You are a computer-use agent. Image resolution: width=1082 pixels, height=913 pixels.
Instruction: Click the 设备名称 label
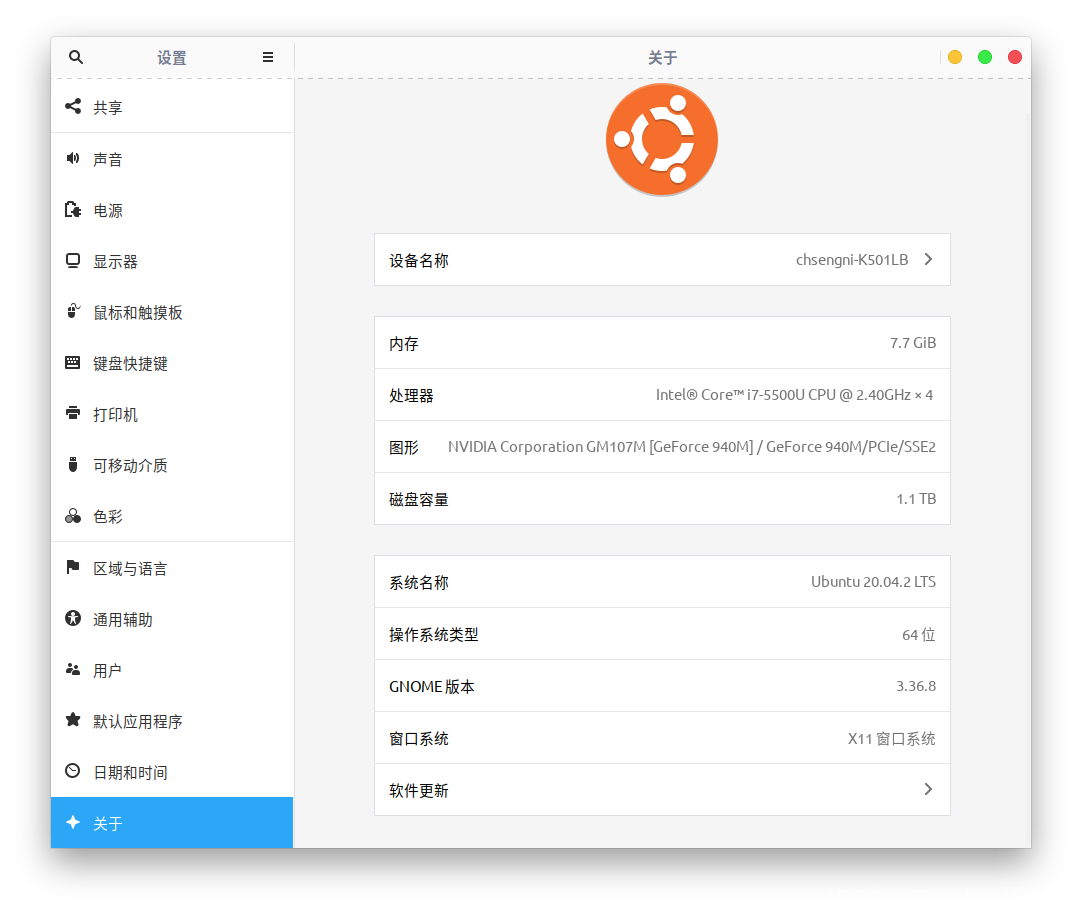(419, 260)
